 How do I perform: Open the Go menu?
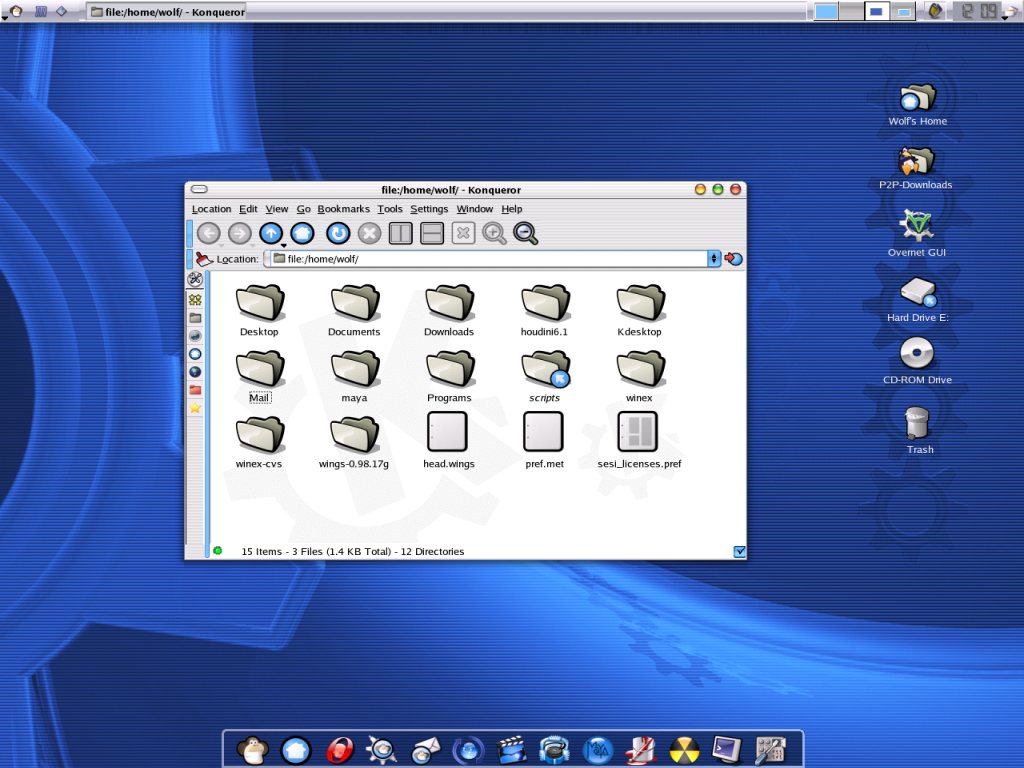click(304, 209)
